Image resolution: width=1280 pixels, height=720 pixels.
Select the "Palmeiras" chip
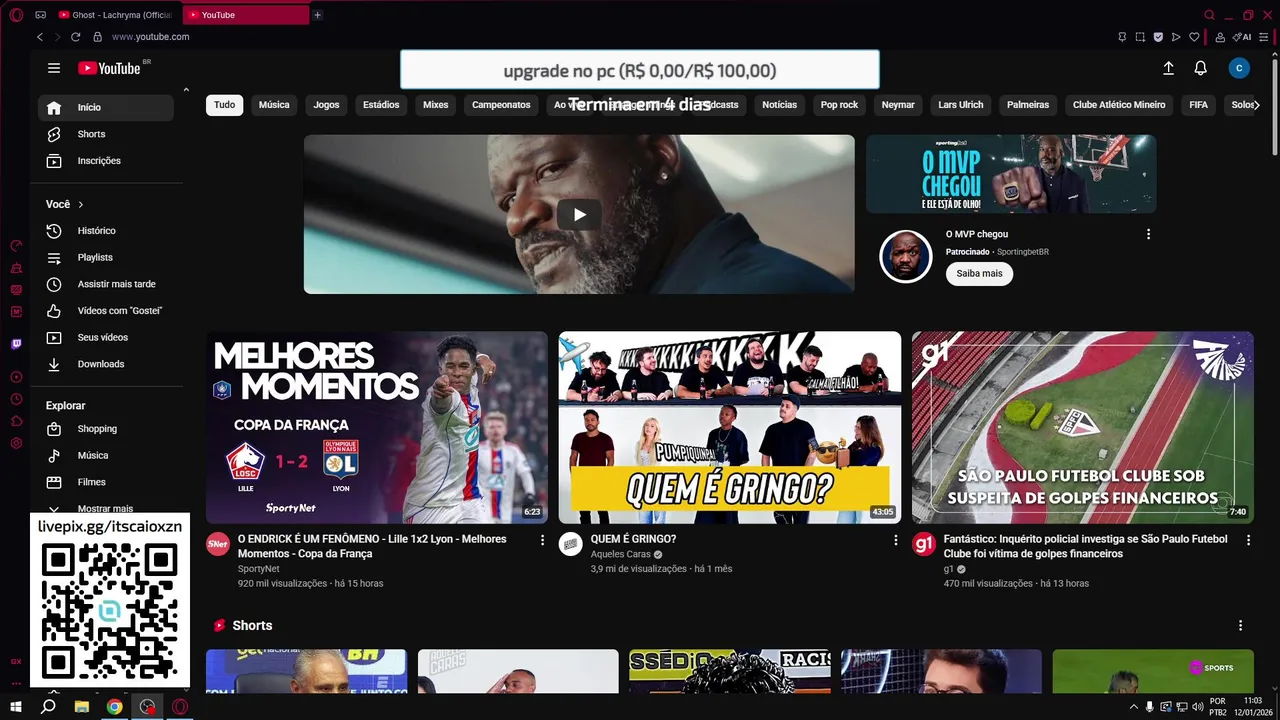click(1028, 105)
